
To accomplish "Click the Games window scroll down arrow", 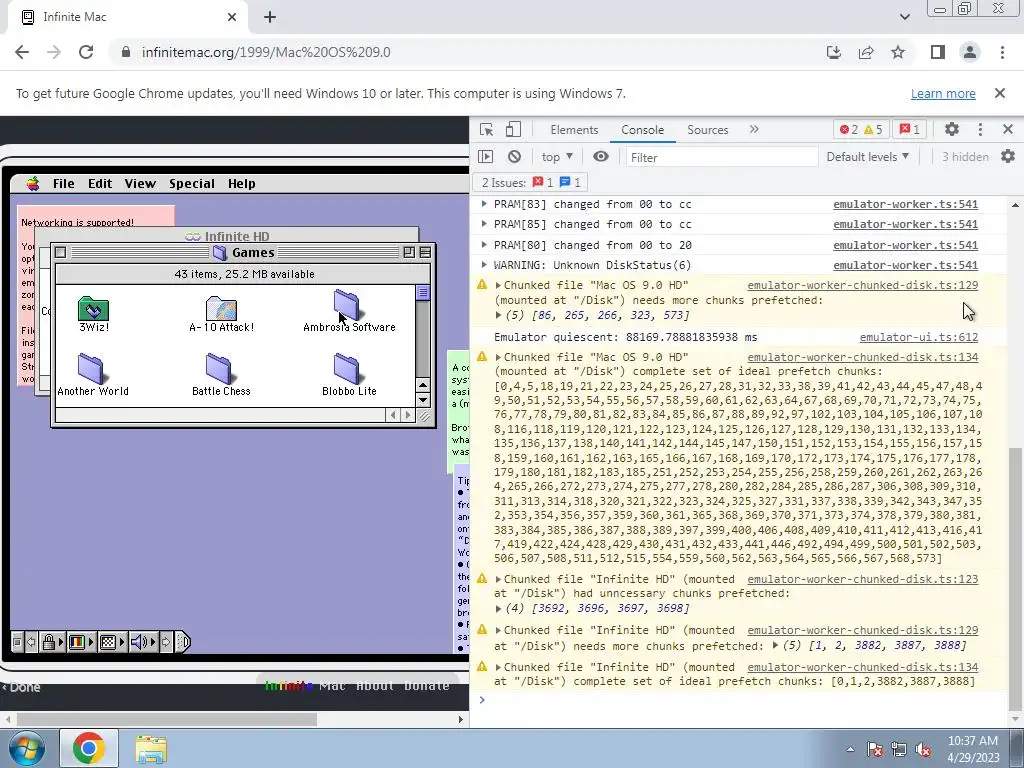I will (x=423, y=400).
